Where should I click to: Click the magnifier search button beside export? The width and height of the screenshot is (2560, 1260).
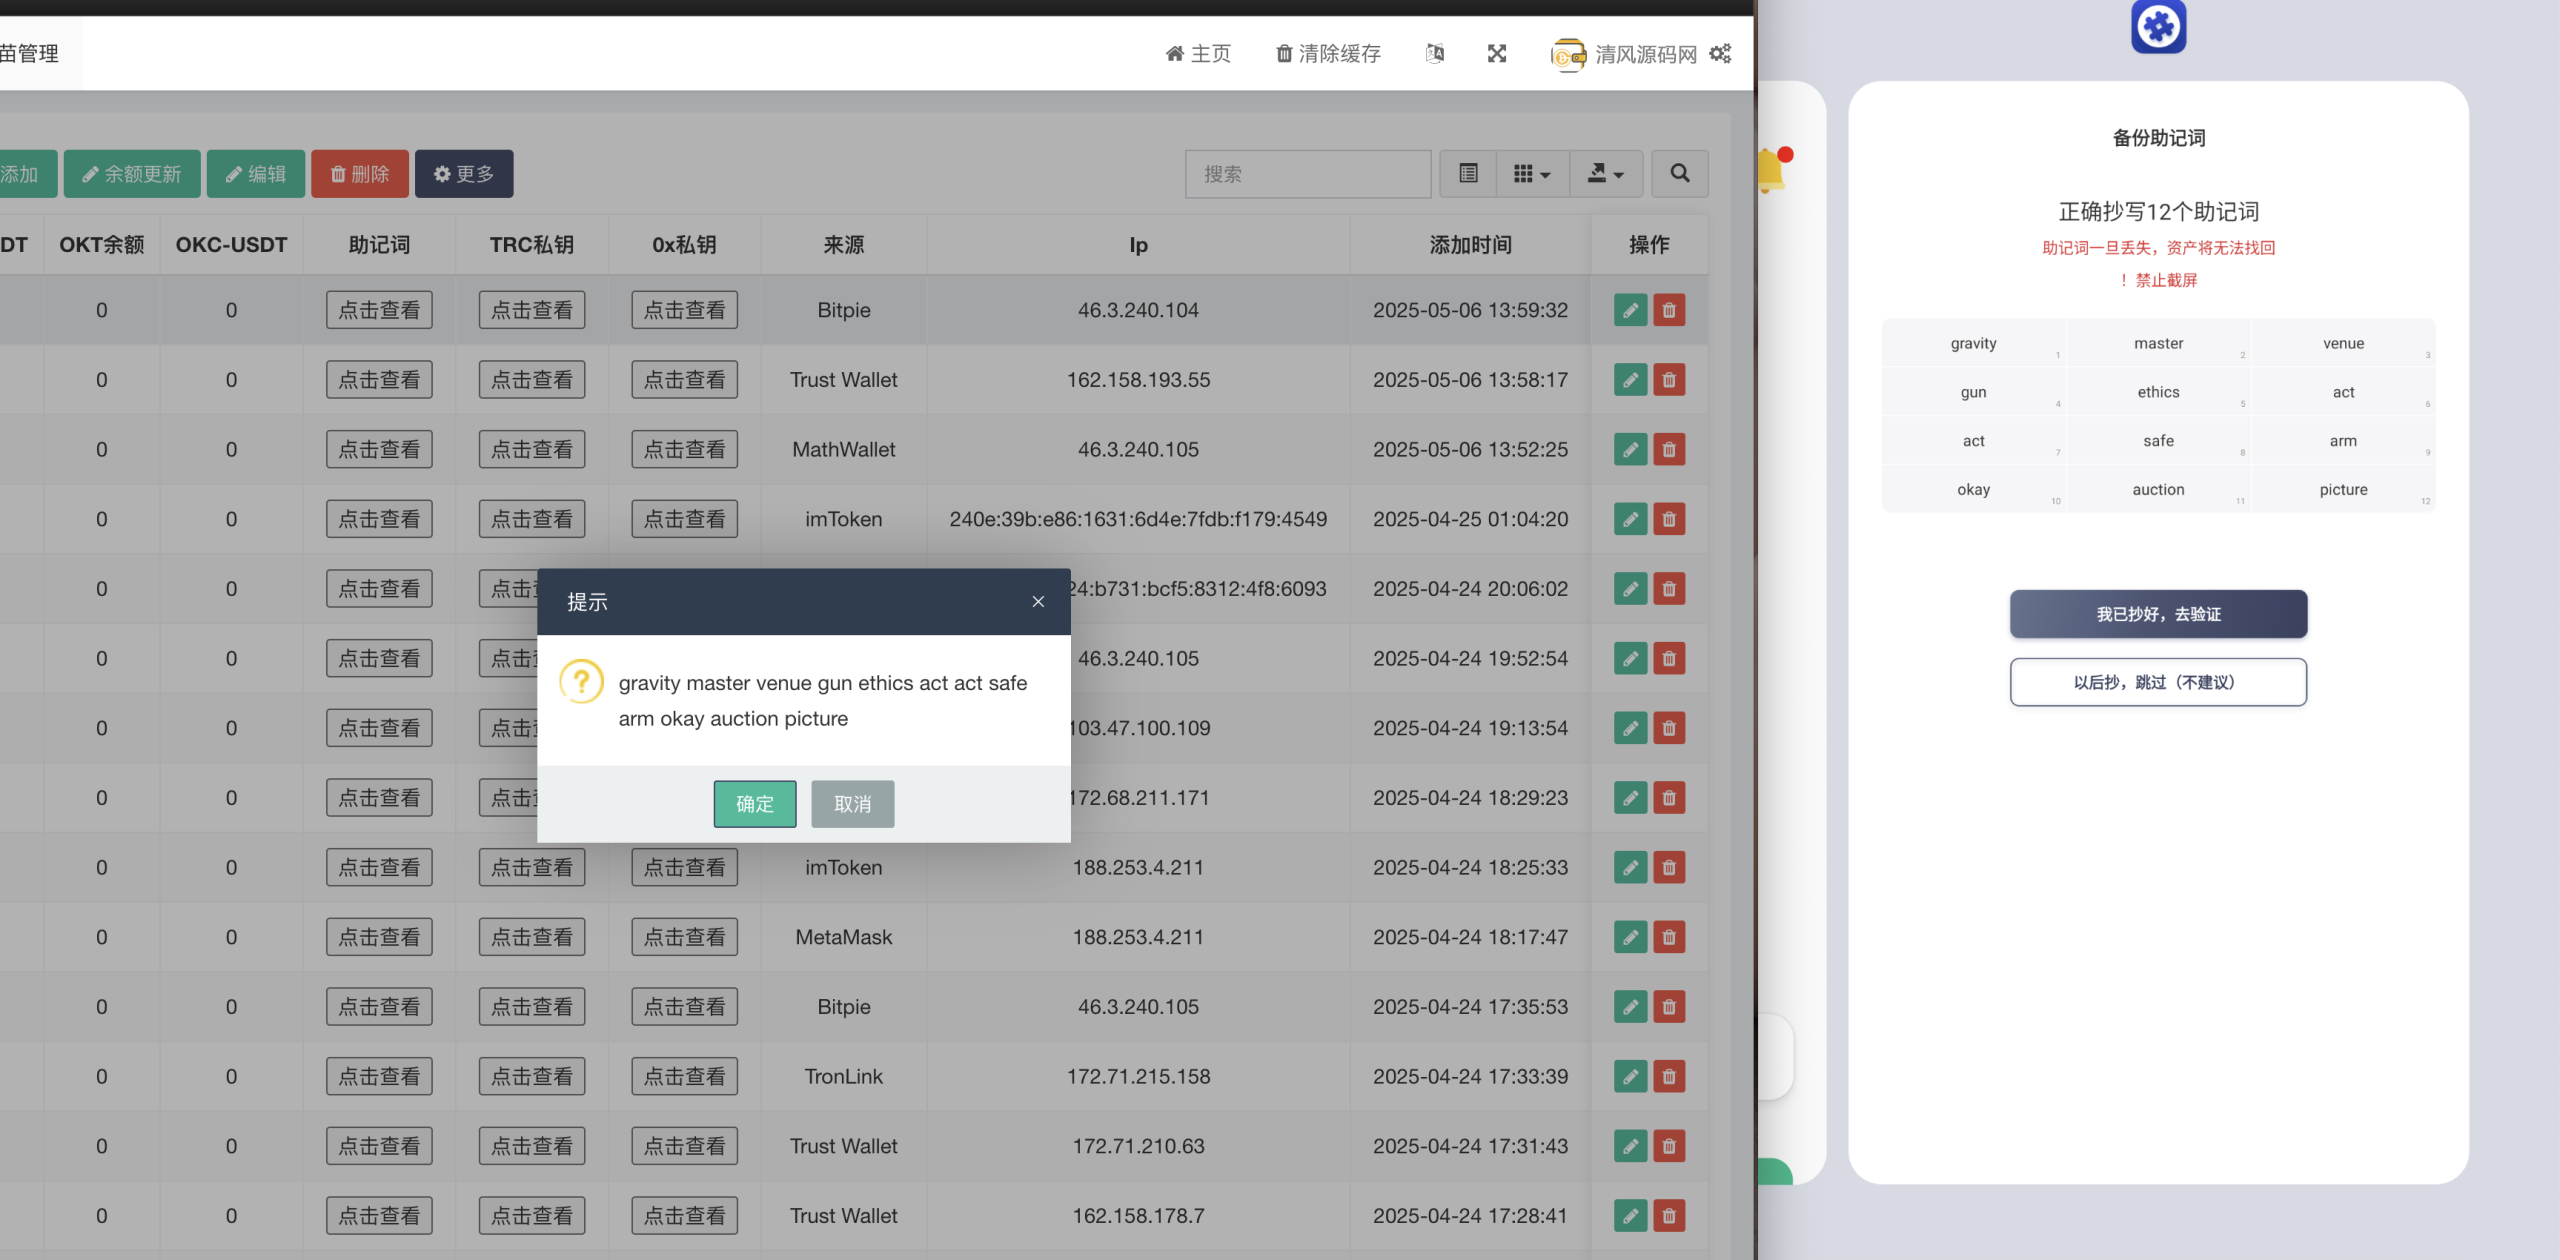pyautogui.click(x=1679, y=174)
